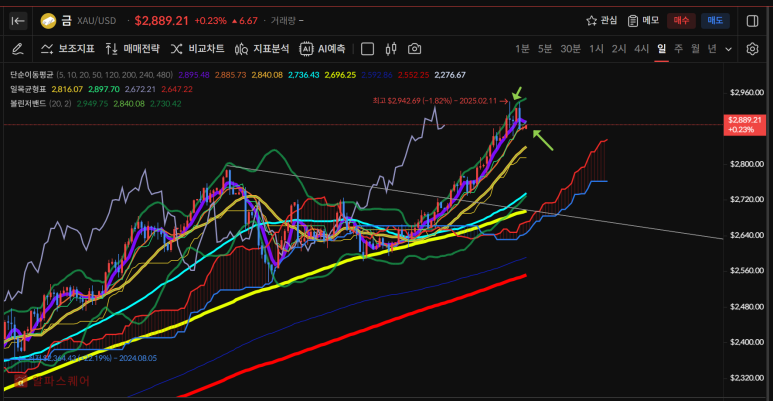Switch to 4시 timeframe
Screen dimensions: 773x401
tap(641, 49)
